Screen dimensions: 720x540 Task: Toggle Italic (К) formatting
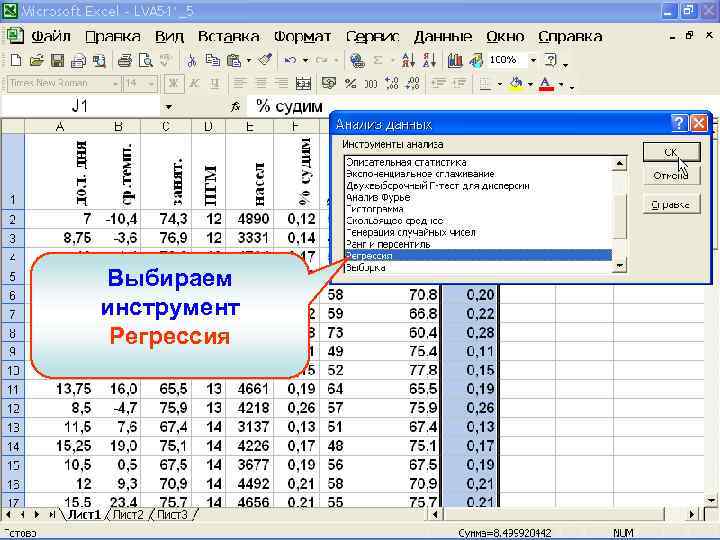coord(194,84)
